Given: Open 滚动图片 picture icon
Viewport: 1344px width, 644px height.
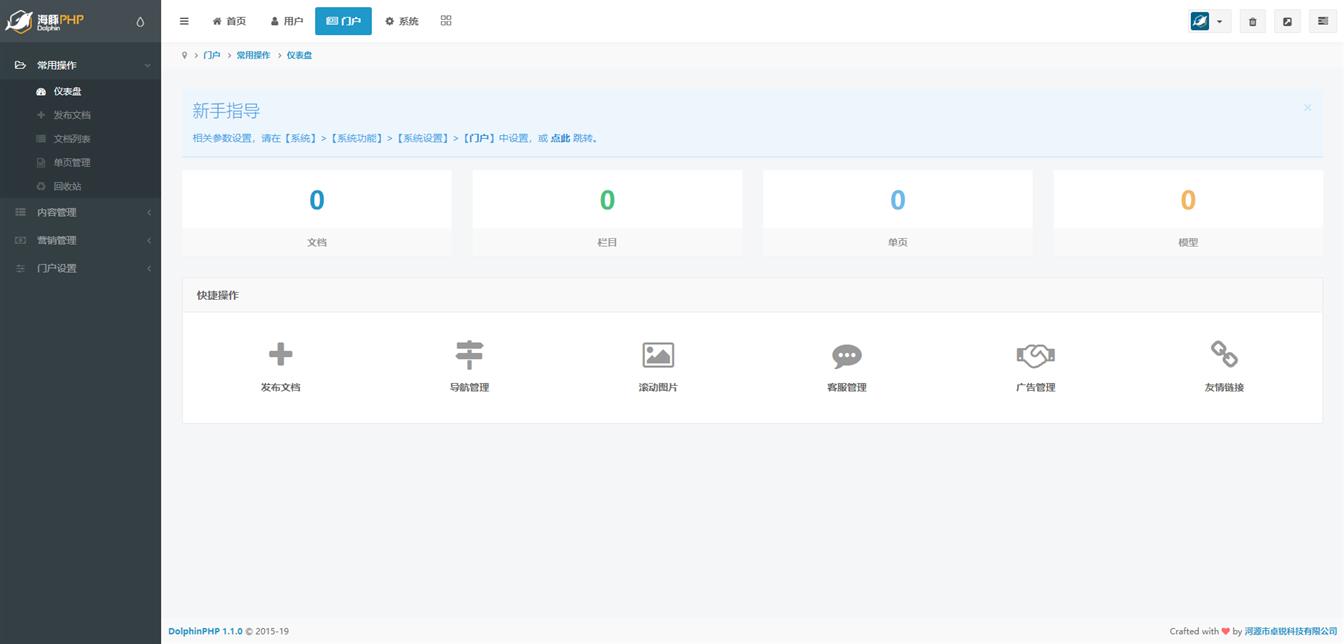Looking at the screenshot, I should 658,354.
